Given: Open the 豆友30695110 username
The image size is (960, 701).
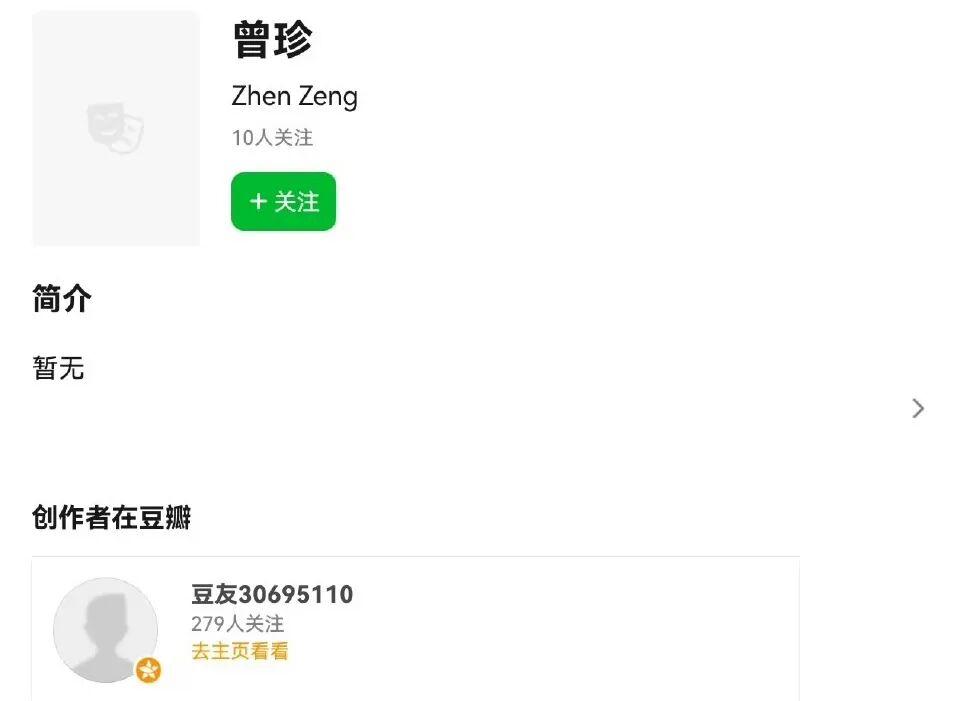Looking at the screenshot, I should 272,595.
